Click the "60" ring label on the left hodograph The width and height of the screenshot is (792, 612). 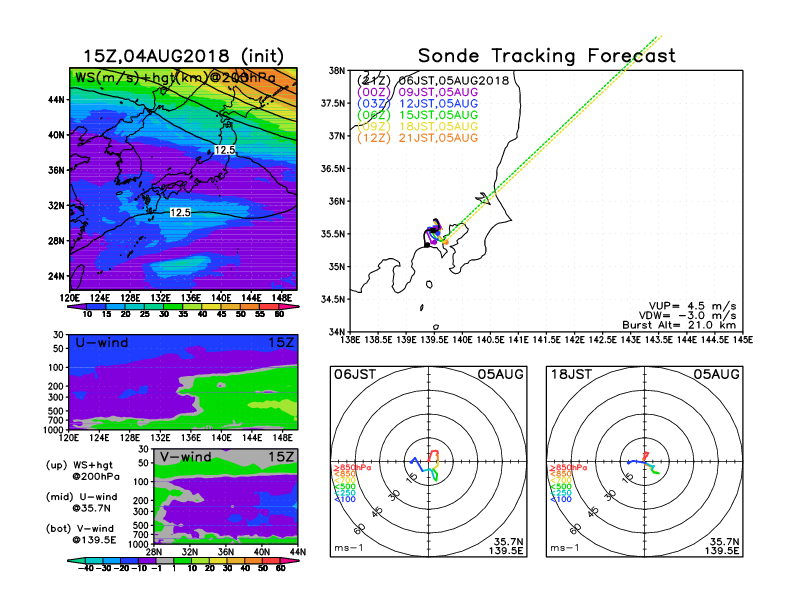click(x=360, y=529)
